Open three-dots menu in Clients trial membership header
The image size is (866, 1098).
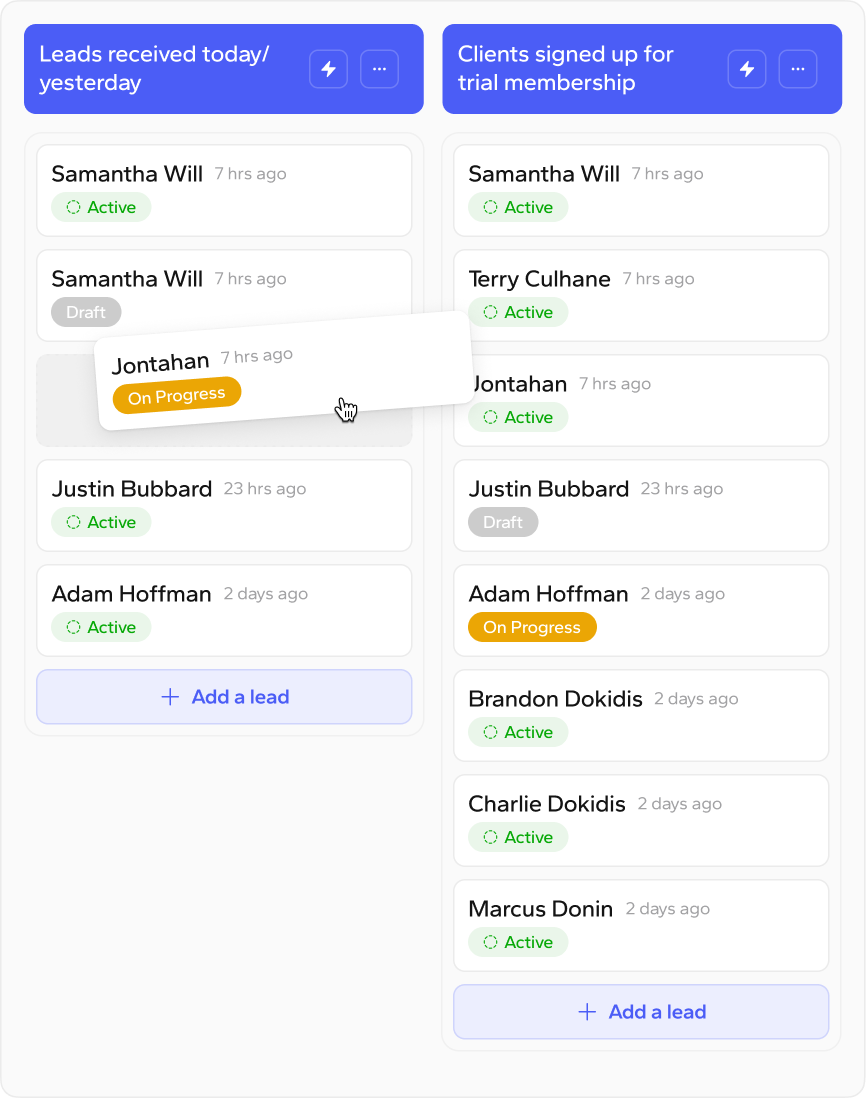(x=798, y=69)
